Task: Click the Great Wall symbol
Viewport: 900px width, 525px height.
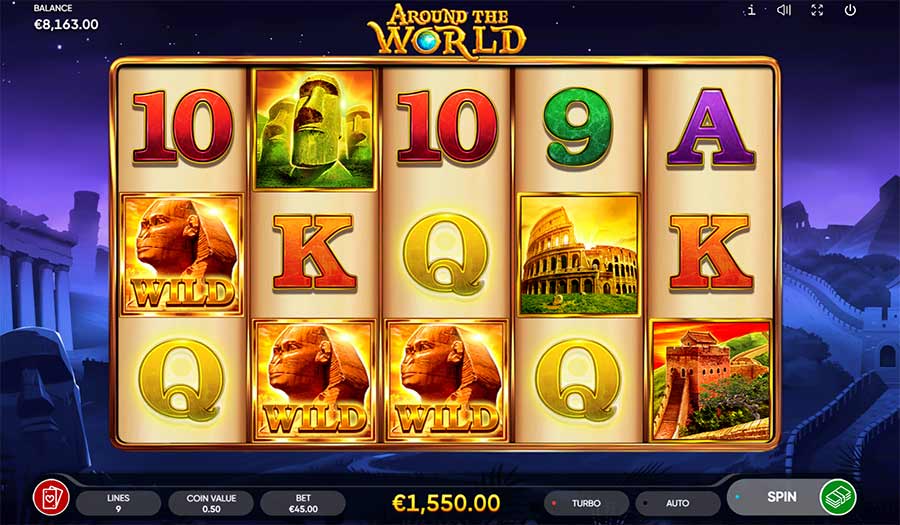Action: pyautogui.click(x=711, y=381)
